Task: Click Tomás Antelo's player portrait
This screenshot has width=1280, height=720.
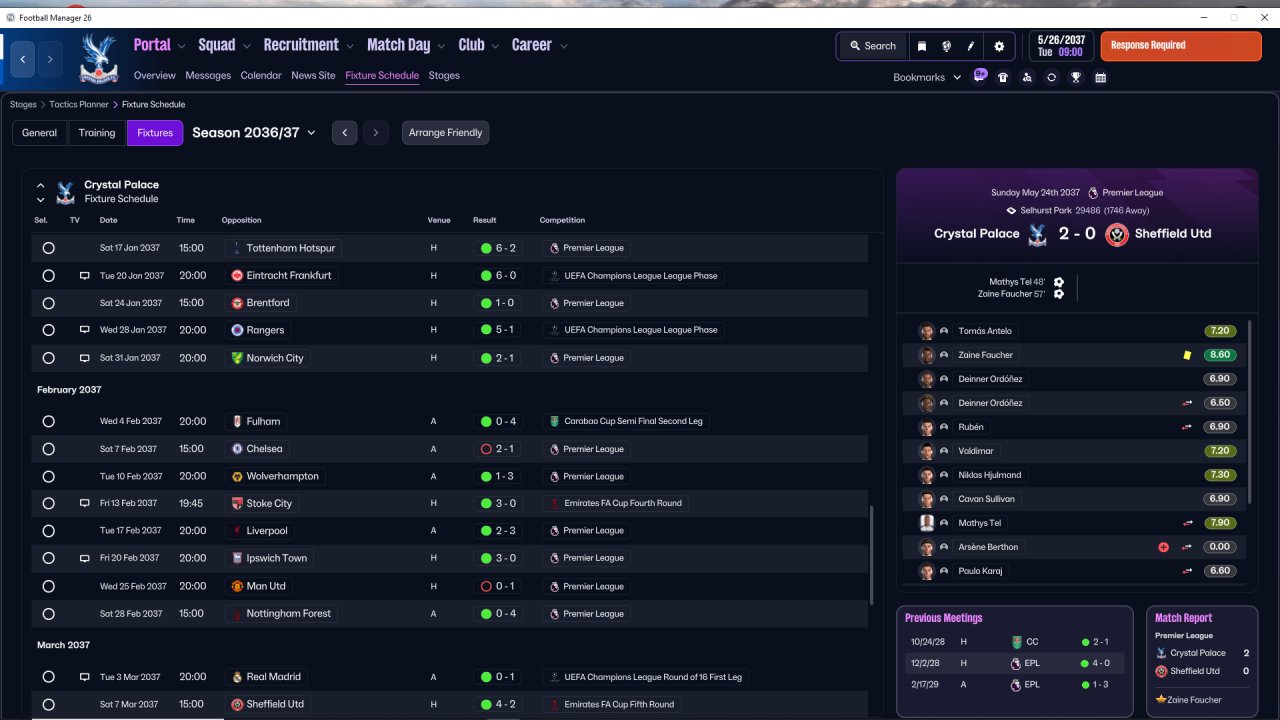Action: tap(926, 331)
